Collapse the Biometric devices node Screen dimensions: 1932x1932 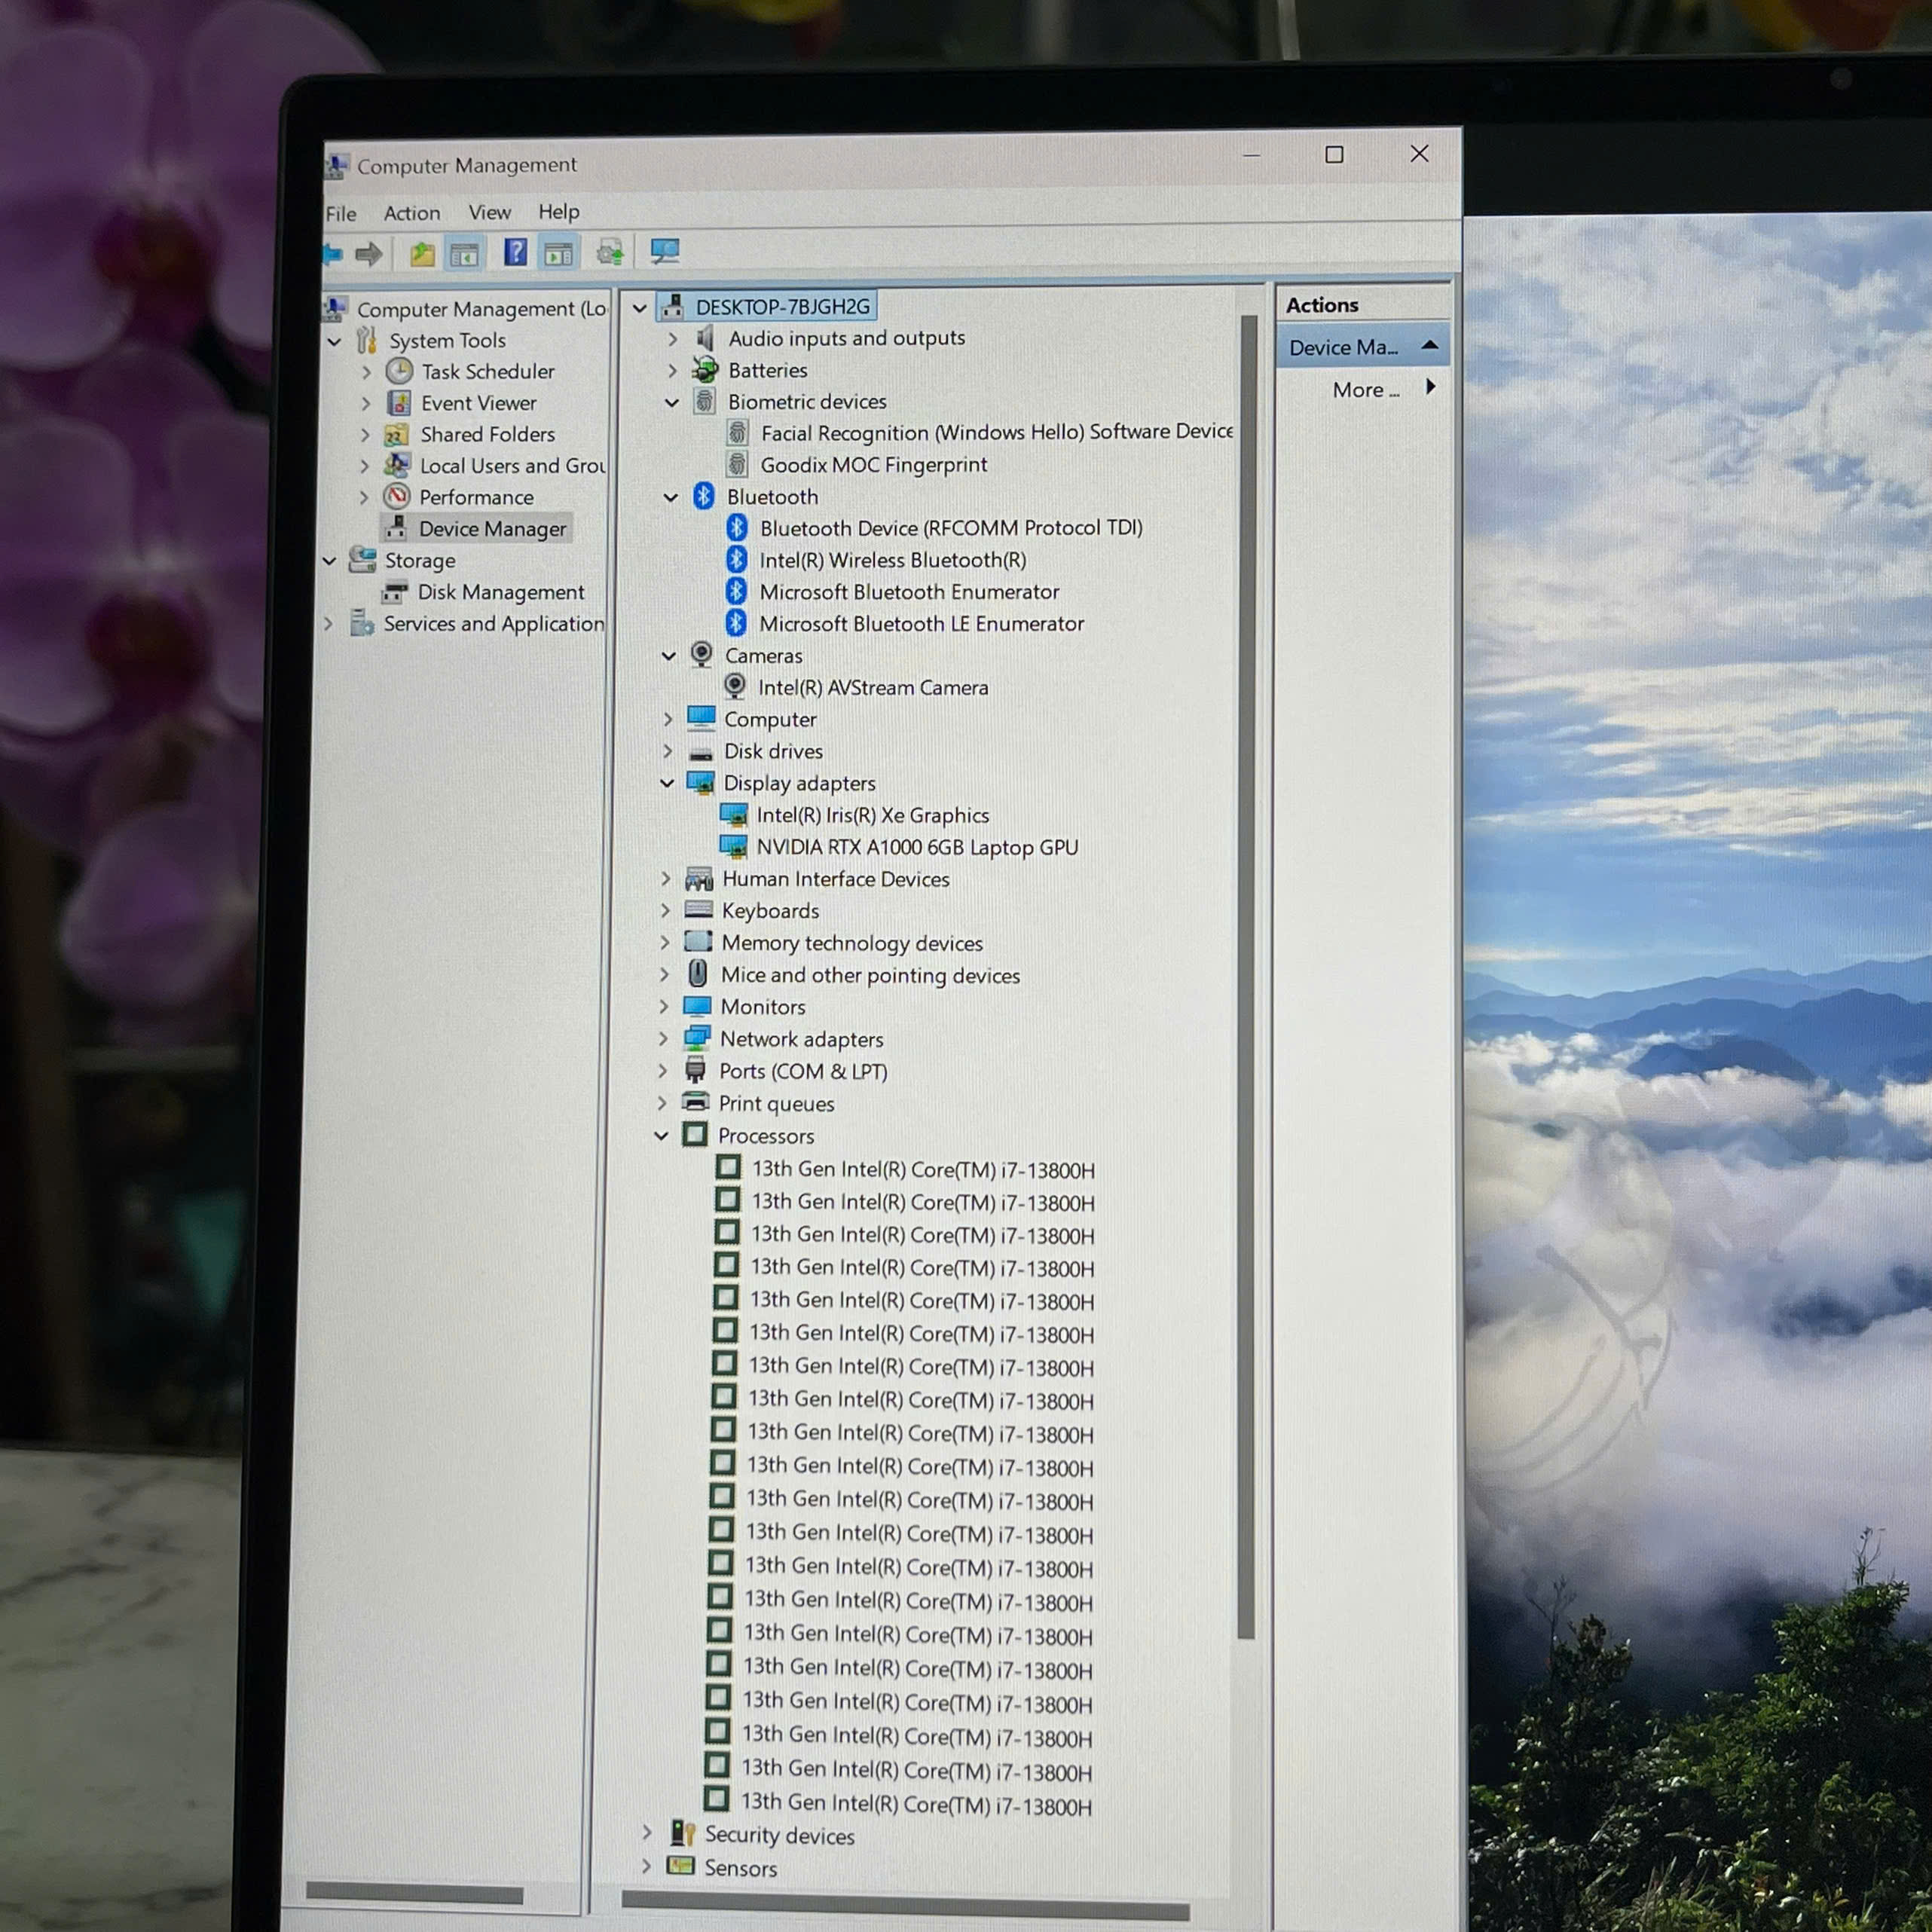tap(673, 402)
